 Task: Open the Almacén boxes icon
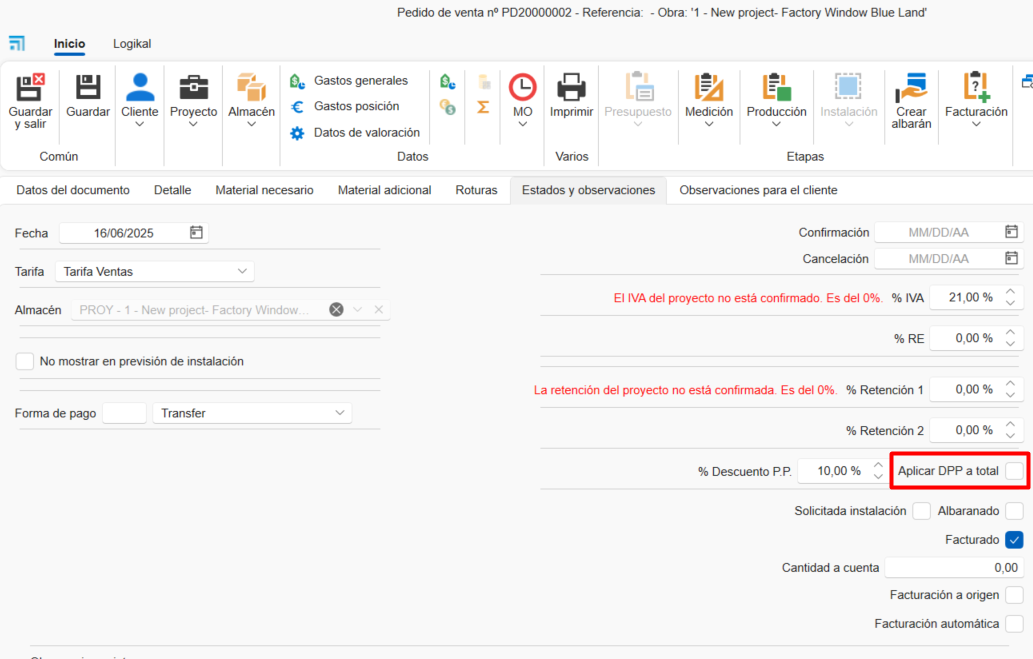(251, 87)
